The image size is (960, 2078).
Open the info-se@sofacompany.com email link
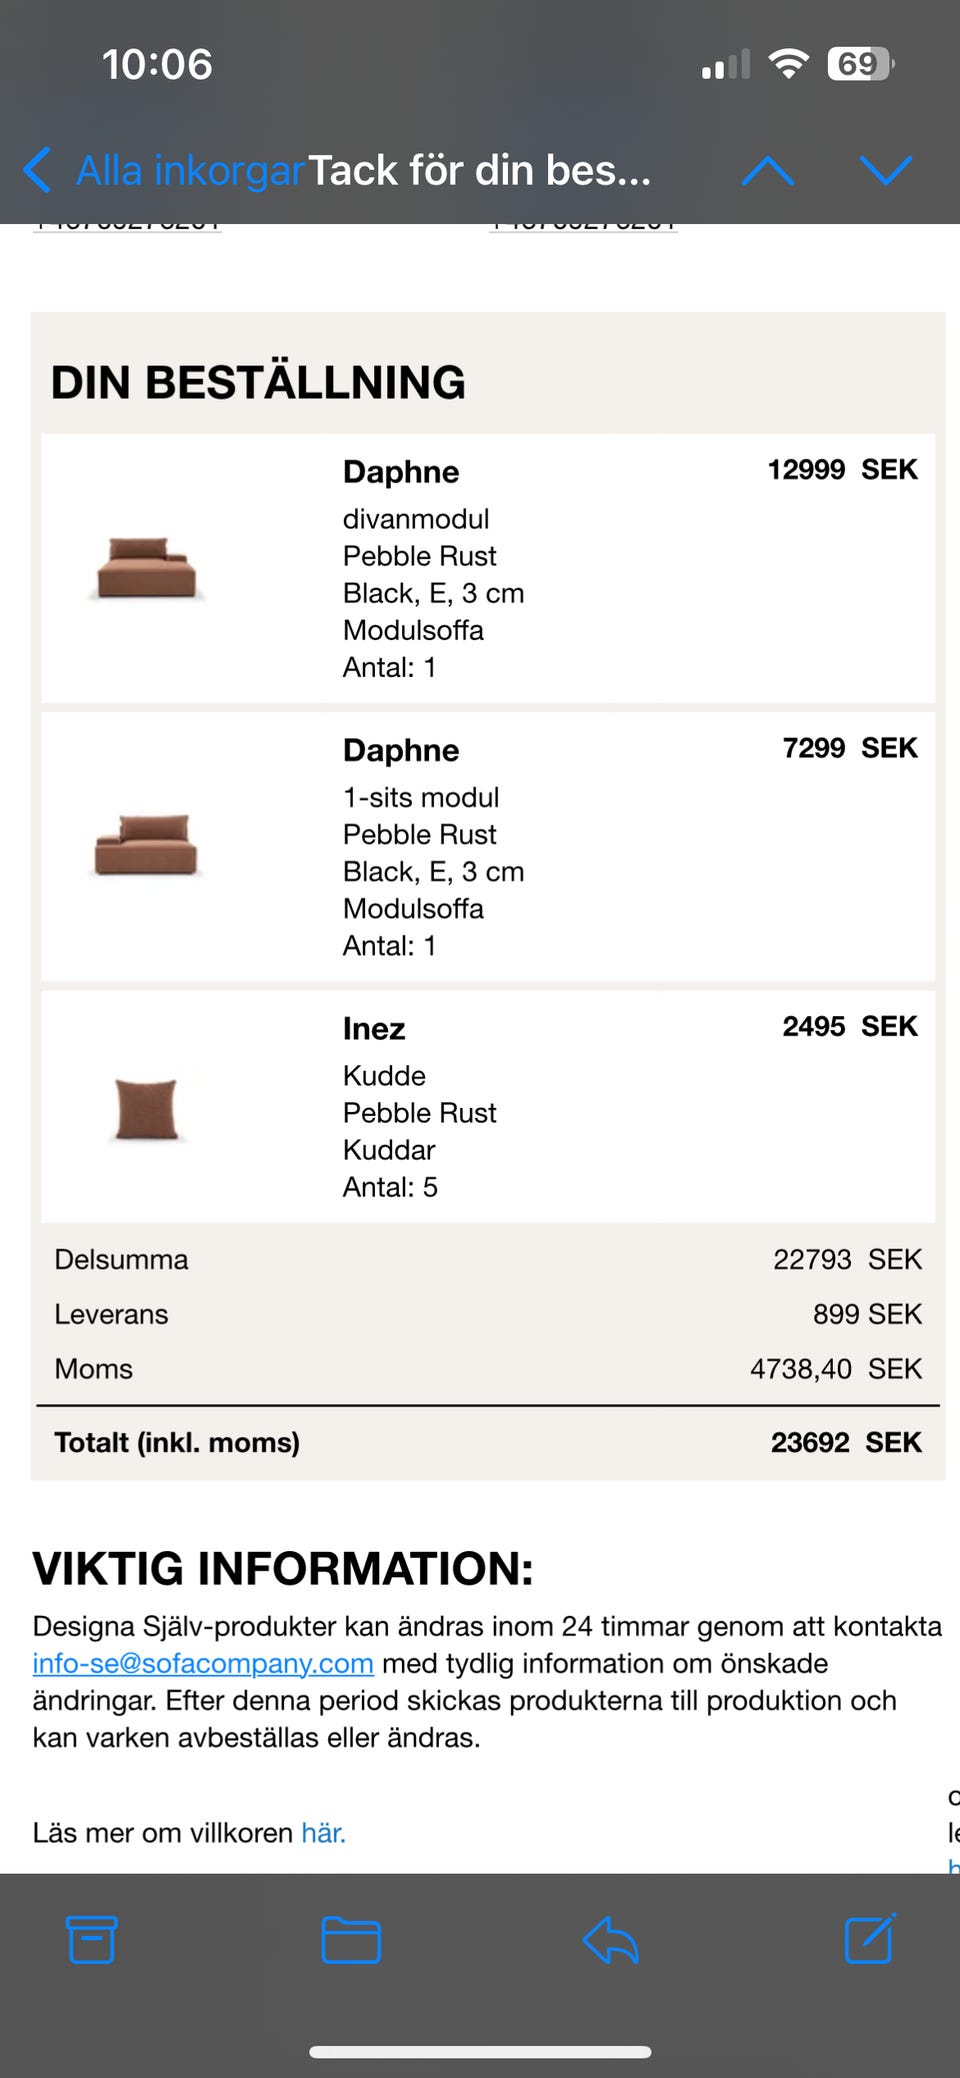(x=203, y=1663)
